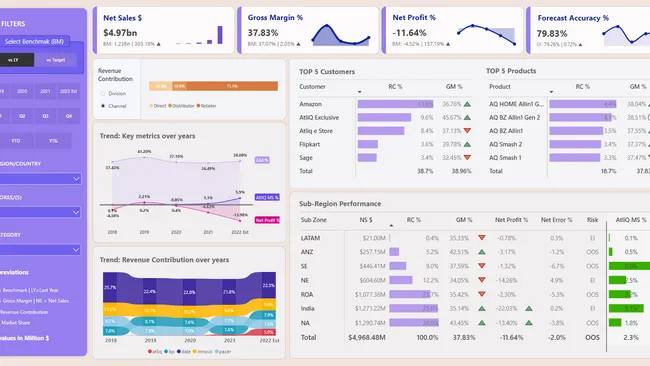Viewport: 650px width, 366px height.
Task: Select the Channel radio button
Action: click(103, 106)
